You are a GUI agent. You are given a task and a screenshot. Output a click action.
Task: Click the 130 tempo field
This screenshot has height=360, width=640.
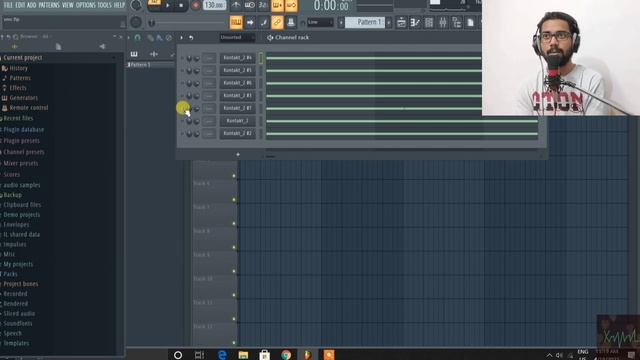[x=214, y=5]
